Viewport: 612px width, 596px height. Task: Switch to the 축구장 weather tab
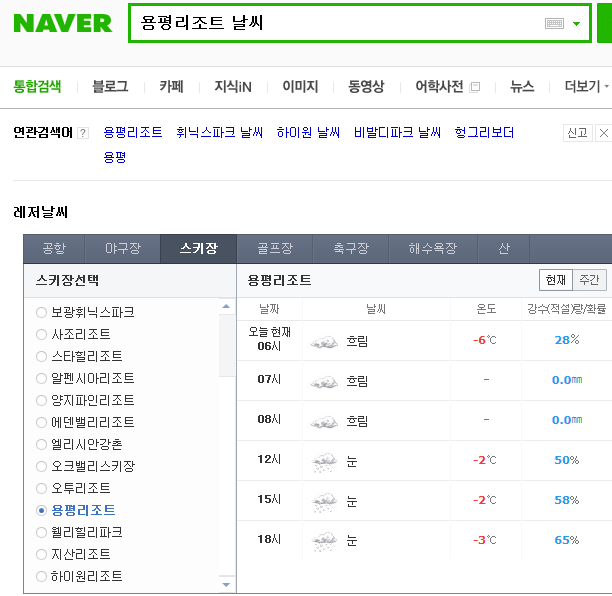tap(351, 248)
